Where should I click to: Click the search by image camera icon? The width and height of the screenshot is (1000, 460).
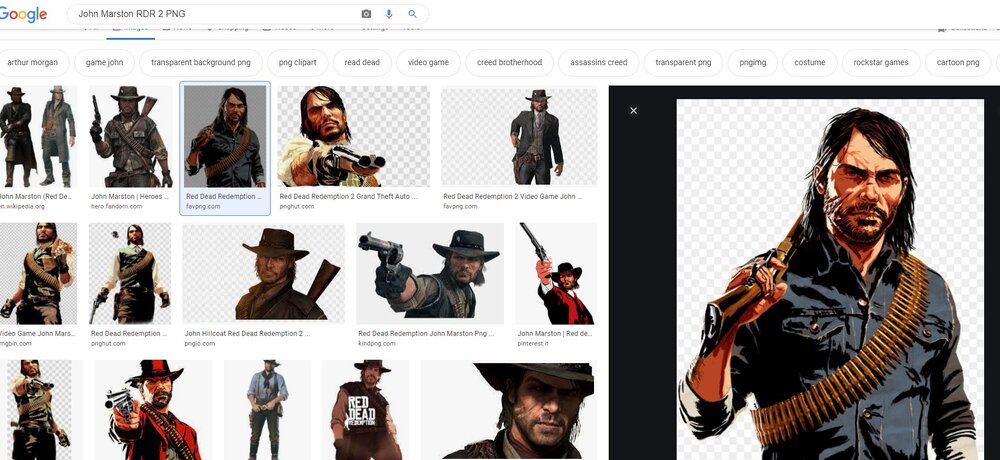point(366,14)
